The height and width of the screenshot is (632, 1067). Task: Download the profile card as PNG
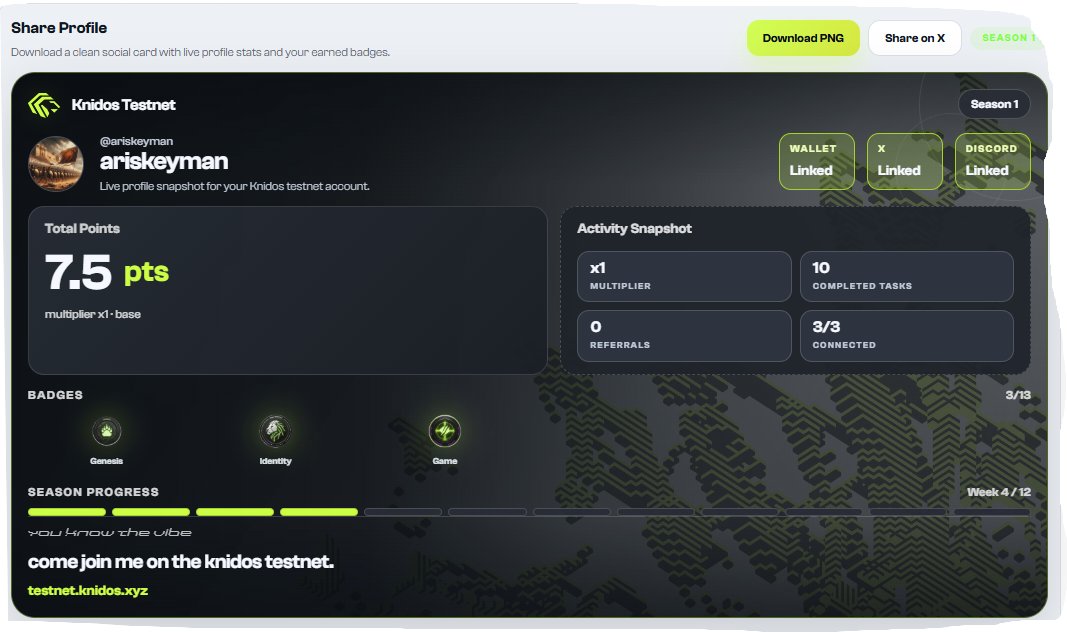pos(803,38)
